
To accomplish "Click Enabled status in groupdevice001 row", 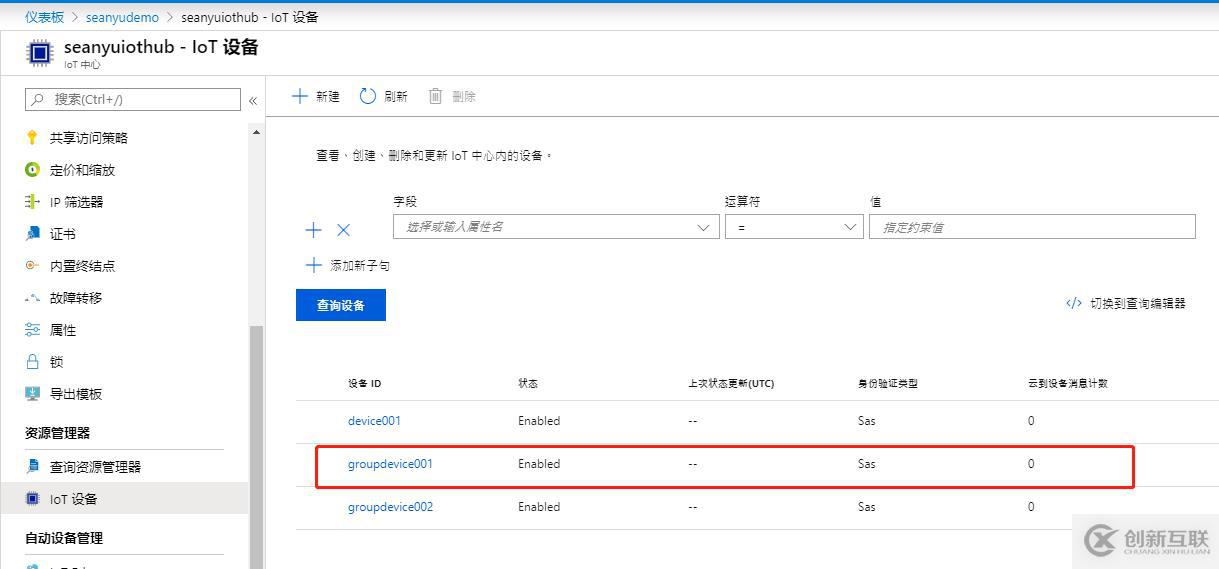I will [539, 464].
